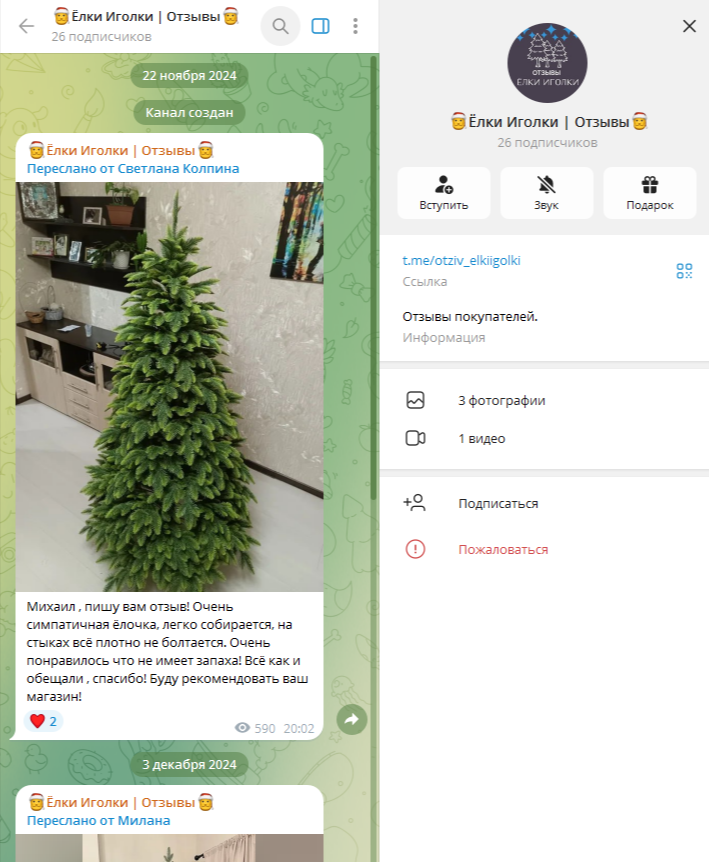Open the 1 видео media section
The image size is (709, 862).
coord(544,438)
